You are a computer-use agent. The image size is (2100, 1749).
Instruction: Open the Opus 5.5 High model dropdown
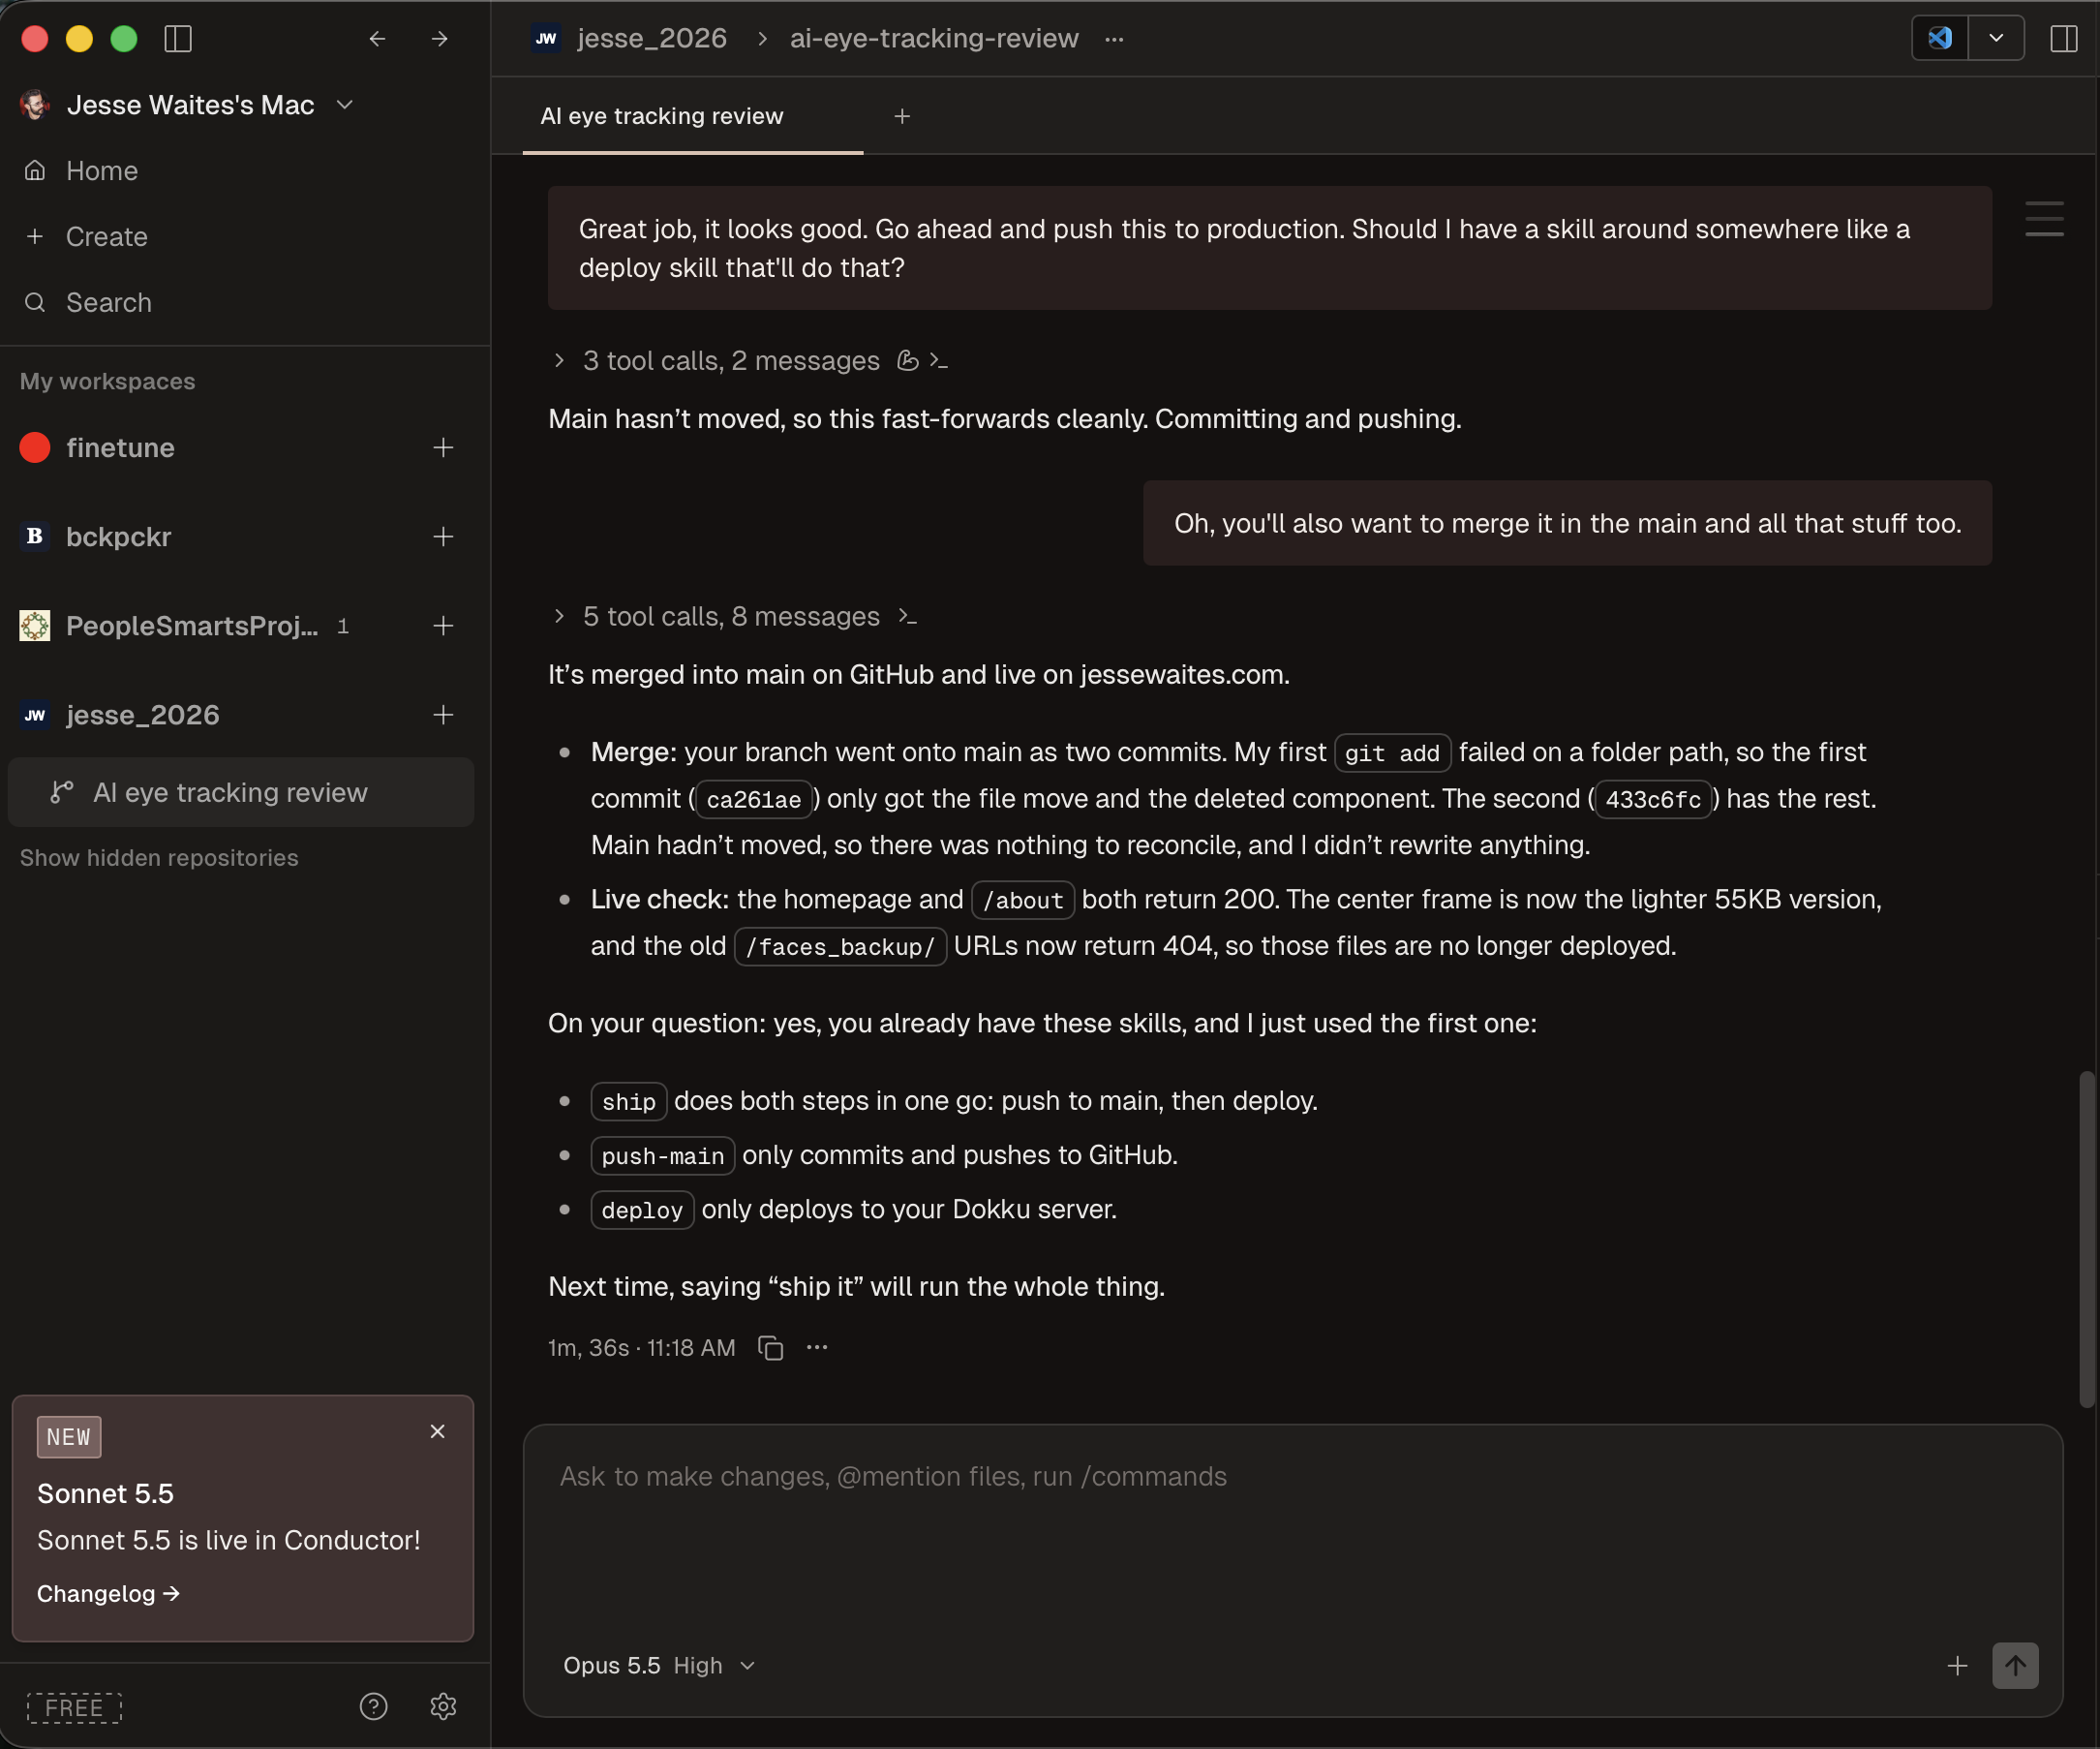659,1665
